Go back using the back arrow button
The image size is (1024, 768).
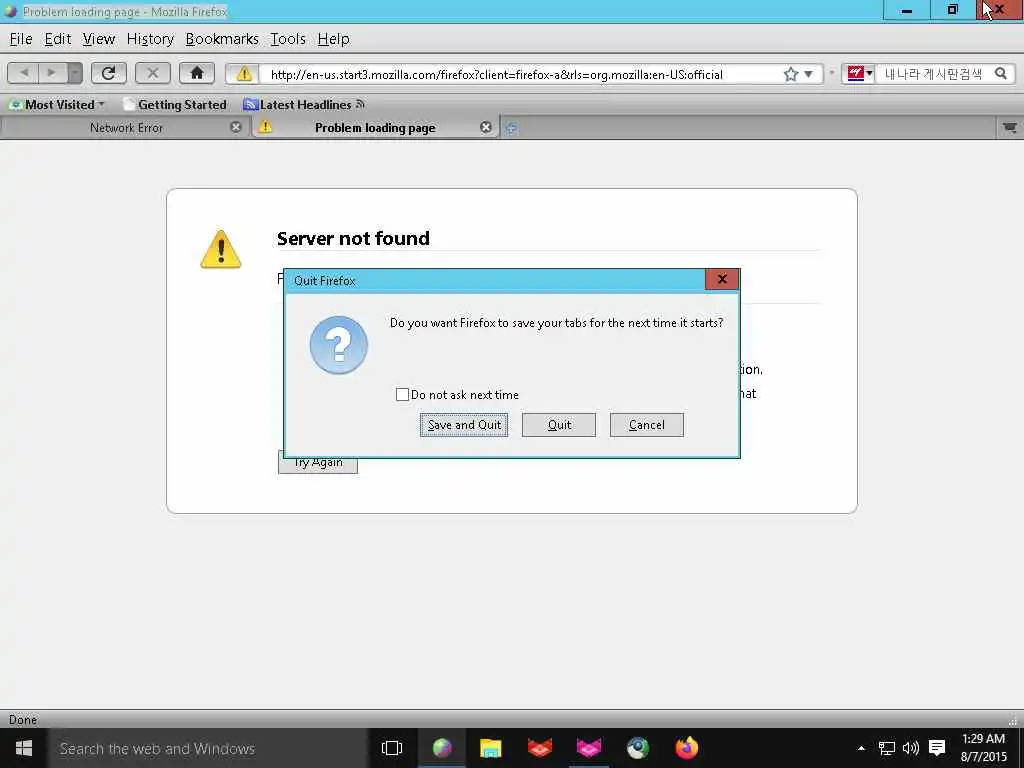(x=24, y=73)
